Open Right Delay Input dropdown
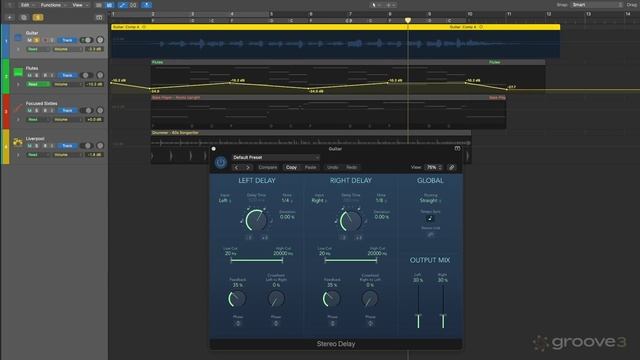 tap(319, 200)
